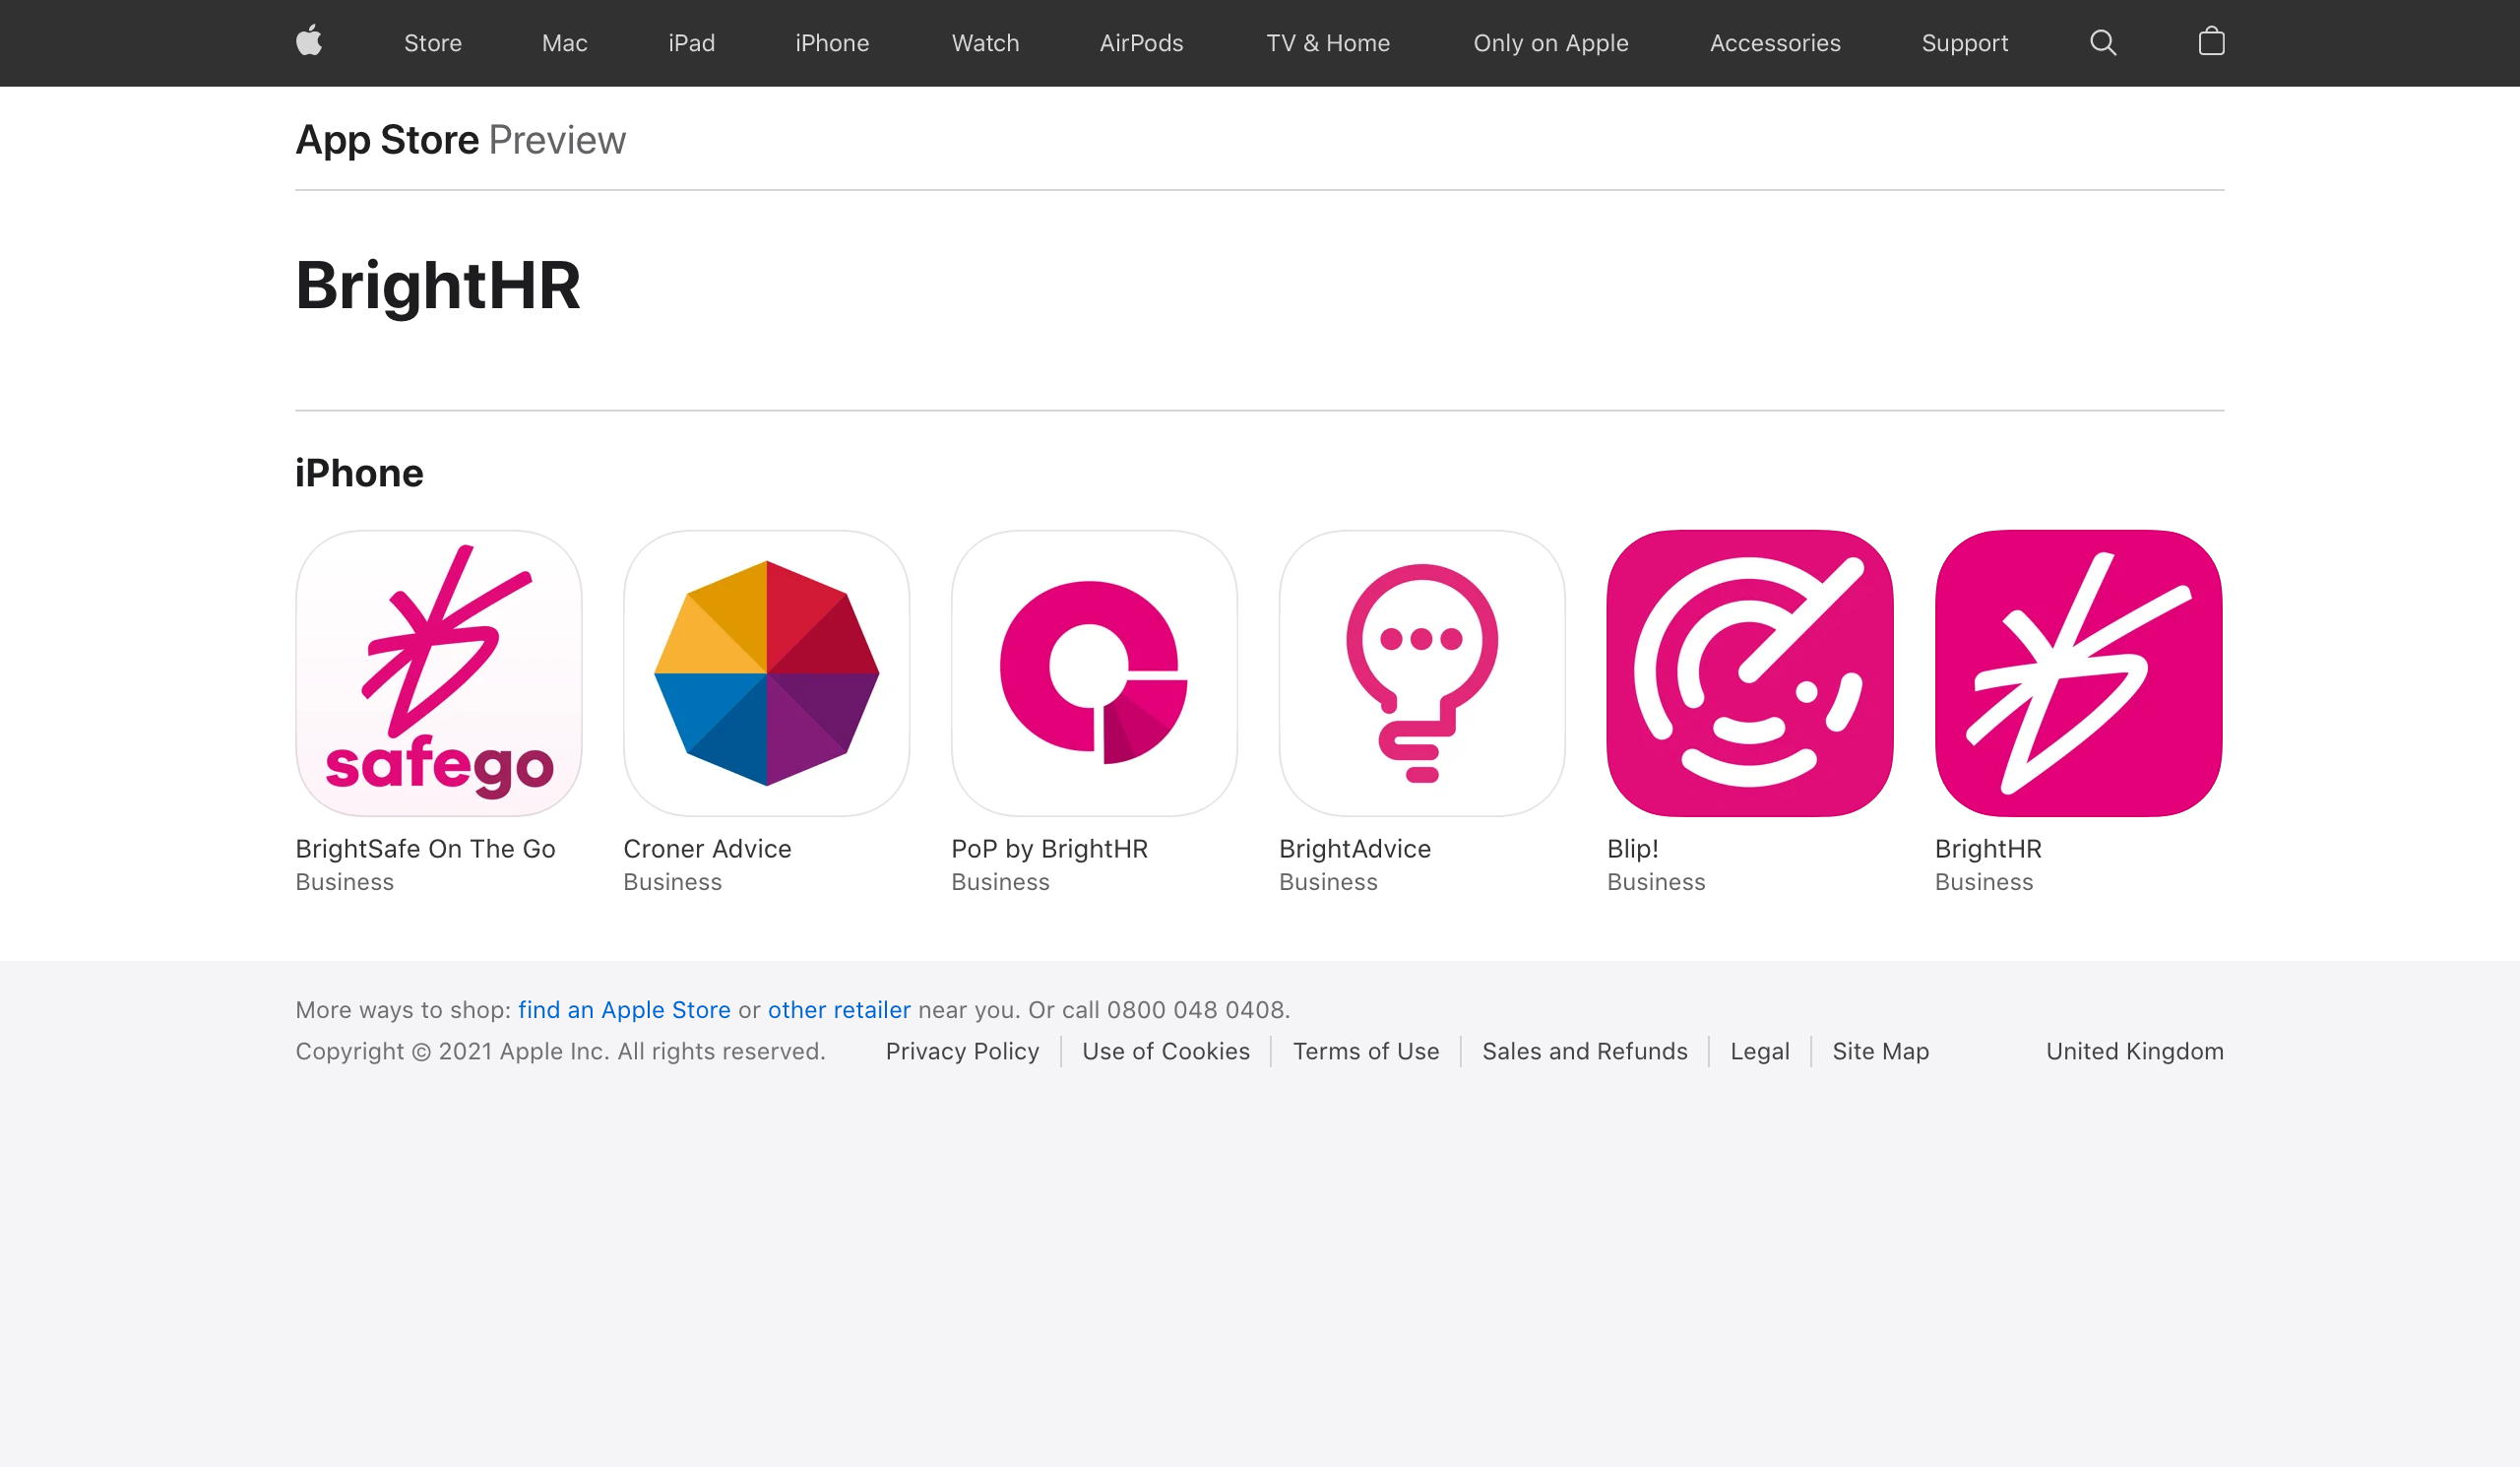
Task: Open the Watch menu item
Action: (x=986, y=43)
